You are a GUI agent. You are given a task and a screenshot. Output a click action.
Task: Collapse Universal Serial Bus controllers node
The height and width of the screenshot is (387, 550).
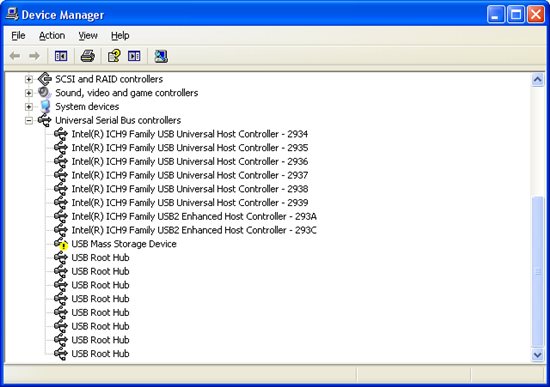(29, 121)
